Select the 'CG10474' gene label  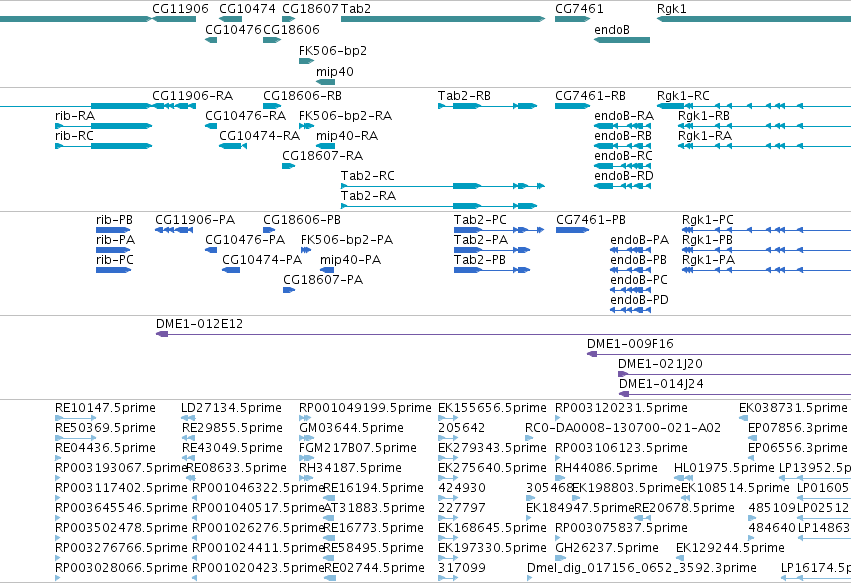[247, 9]
